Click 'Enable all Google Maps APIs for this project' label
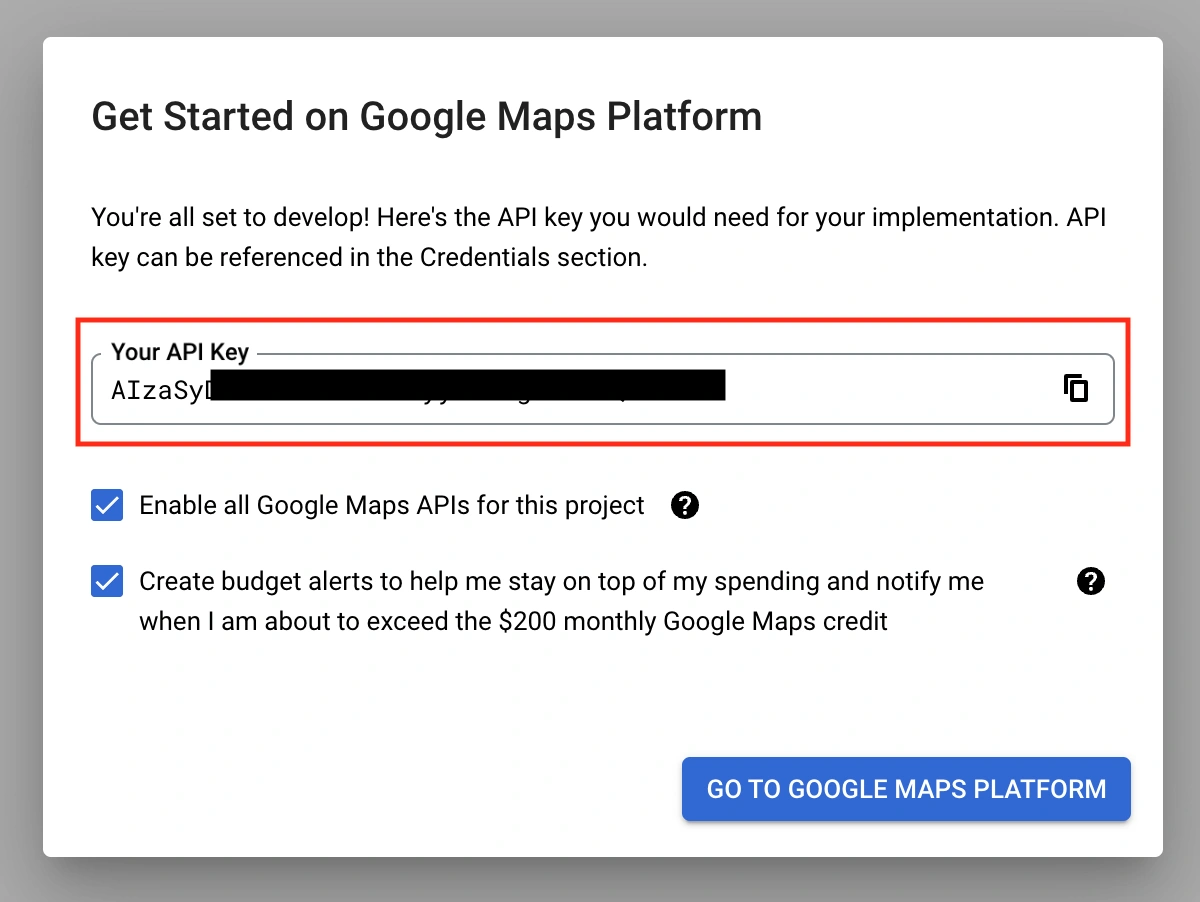The height and width of the screenshot is (902, 1200). pos(392,505)
